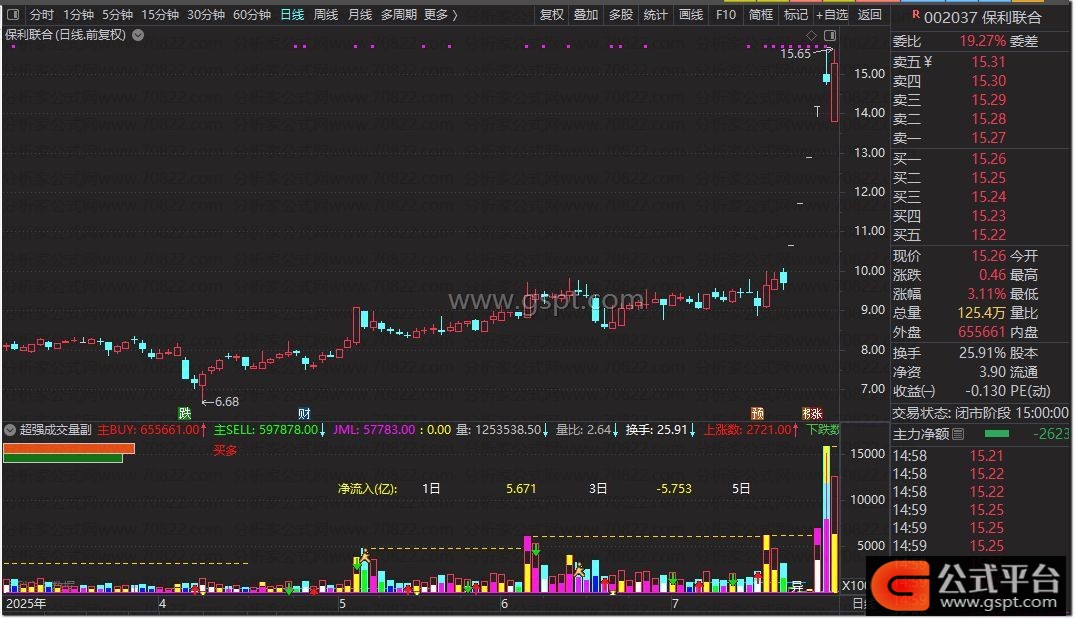
Task: Click the 预 forecast marker
Action: click(x=758, y=413)
